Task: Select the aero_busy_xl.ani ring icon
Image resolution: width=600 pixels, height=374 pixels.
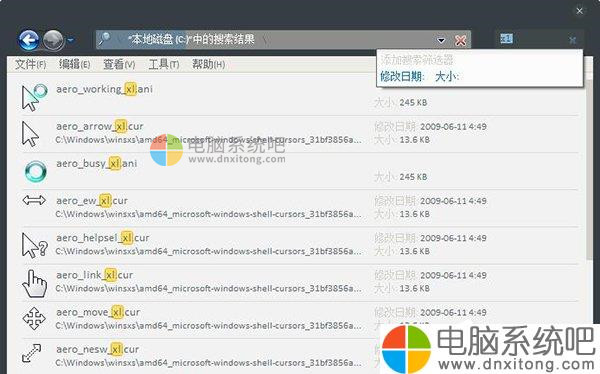Action: point(36,171)
